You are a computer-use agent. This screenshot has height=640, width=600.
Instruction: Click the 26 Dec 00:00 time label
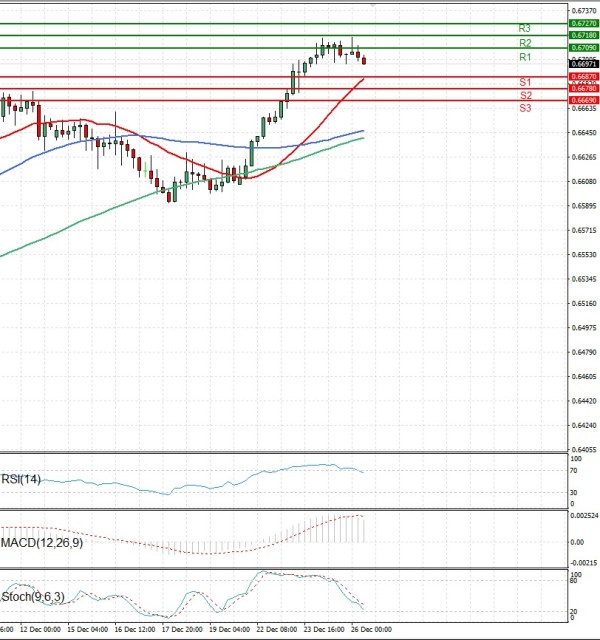pyautogui.click(x=371, y=631)
